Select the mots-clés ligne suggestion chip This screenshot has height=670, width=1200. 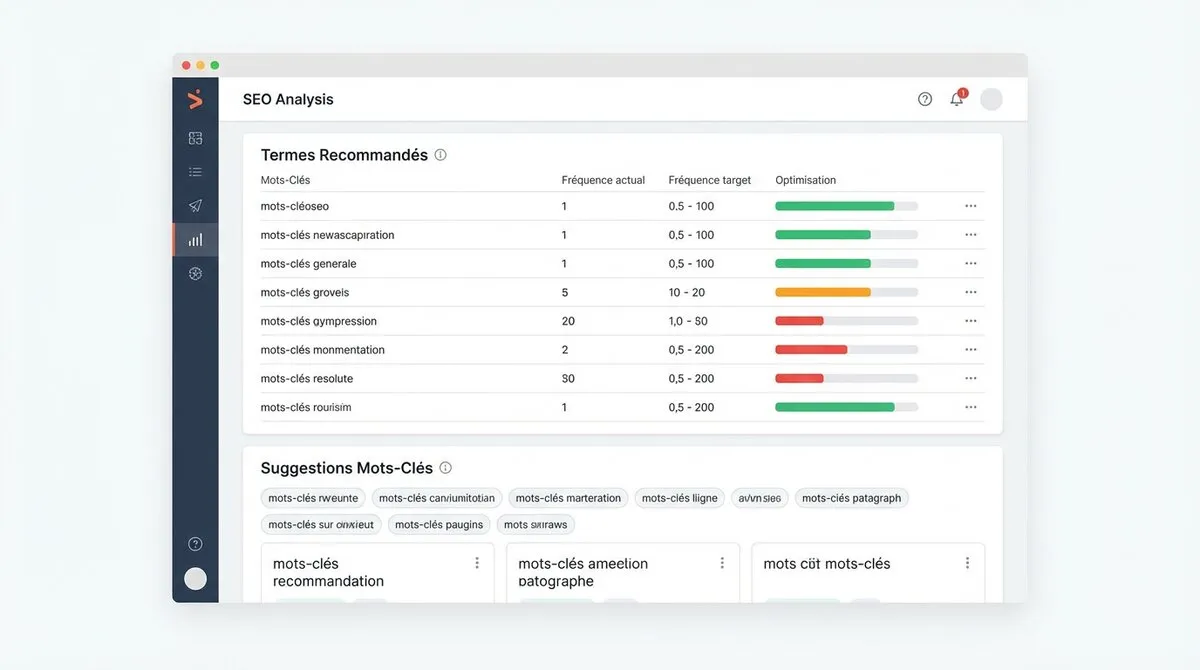pyautogui.click(x=679, y=497)
